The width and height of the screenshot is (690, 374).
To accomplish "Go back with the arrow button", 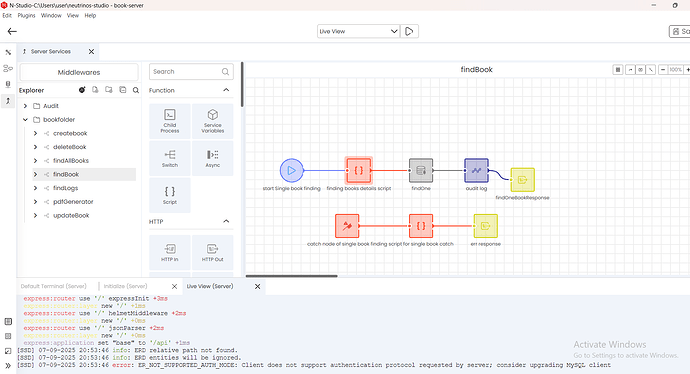I will tap(12, 31).
